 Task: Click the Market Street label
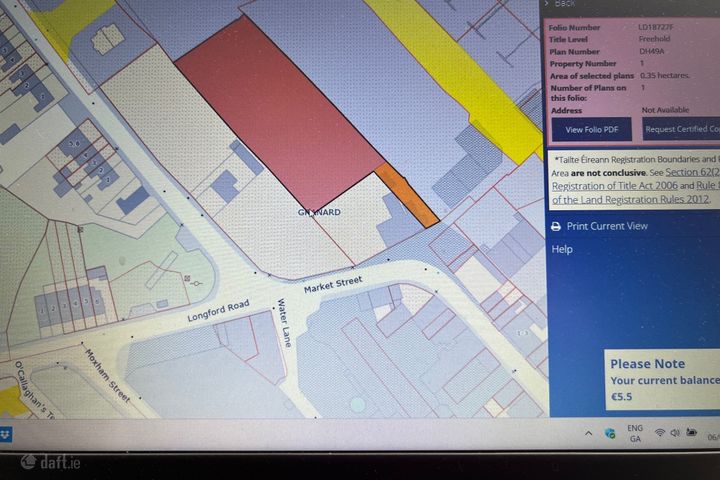[333, 284]
